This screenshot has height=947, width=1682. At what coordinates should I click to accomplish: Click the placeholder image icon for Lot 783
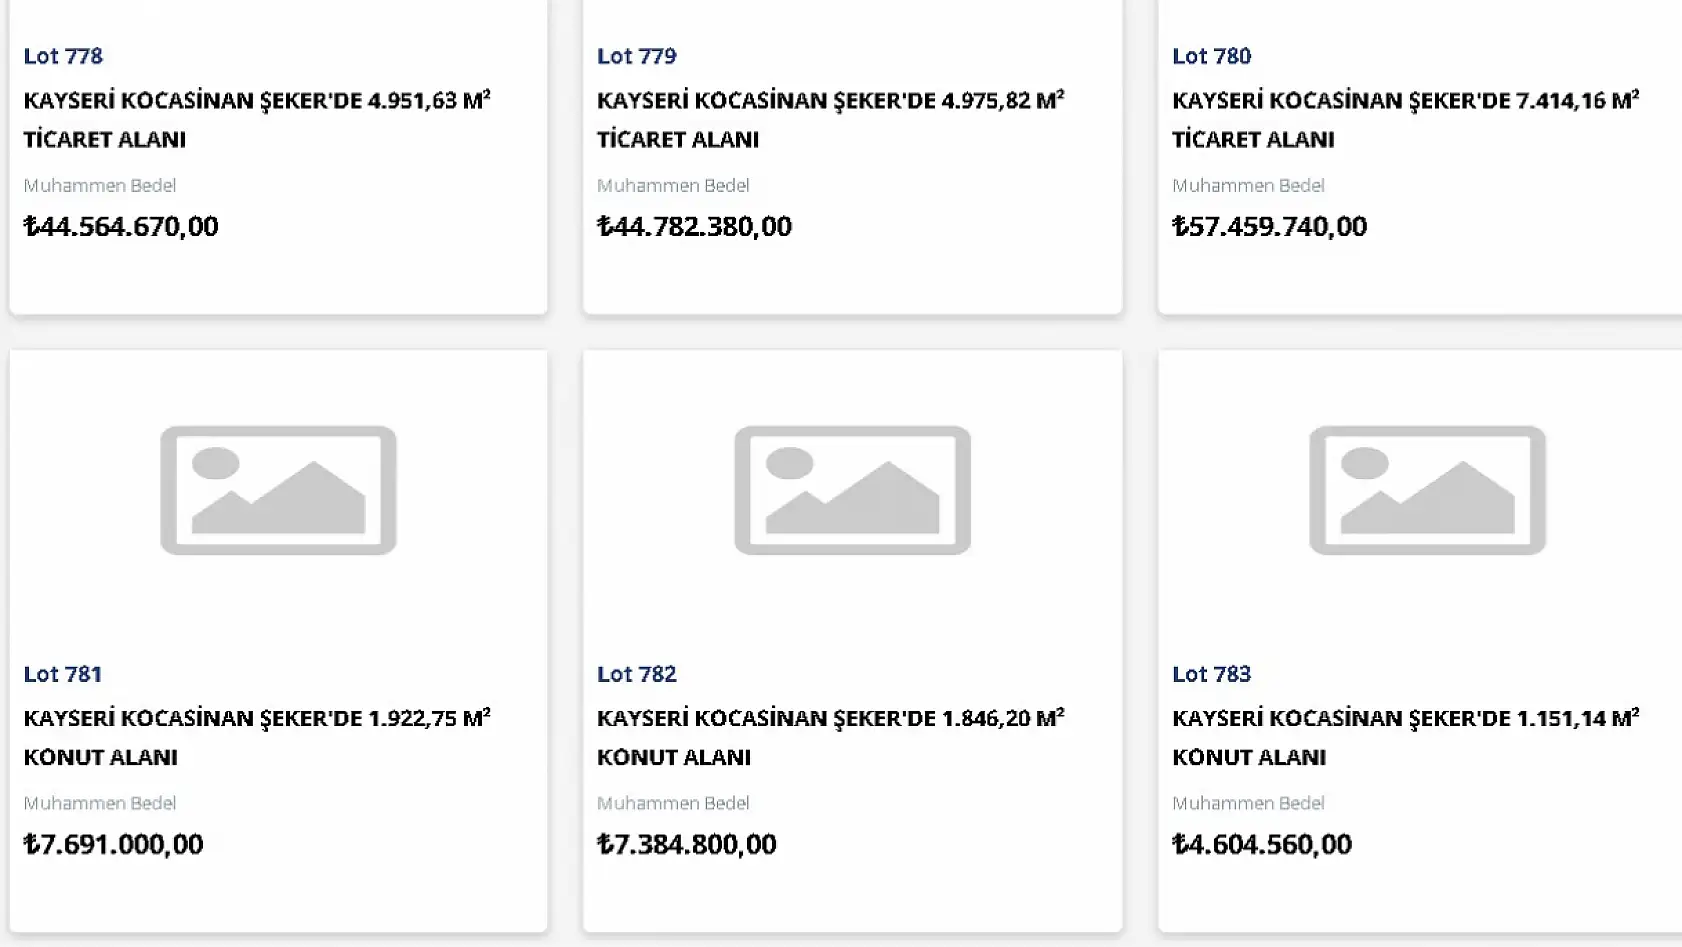[x=1427, y=490]
